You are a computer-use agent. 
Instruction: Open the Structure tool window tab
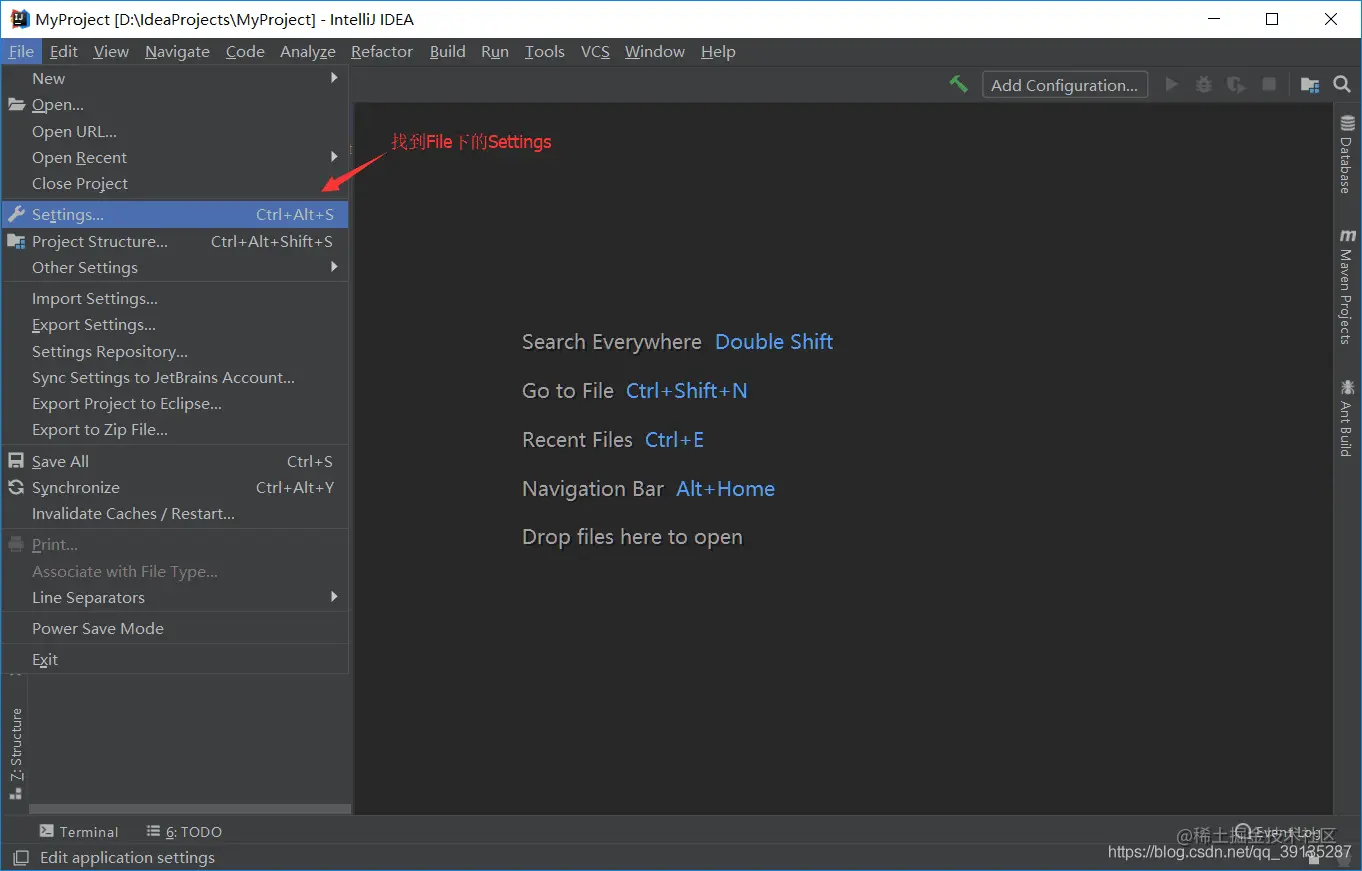tap(16, 753)
